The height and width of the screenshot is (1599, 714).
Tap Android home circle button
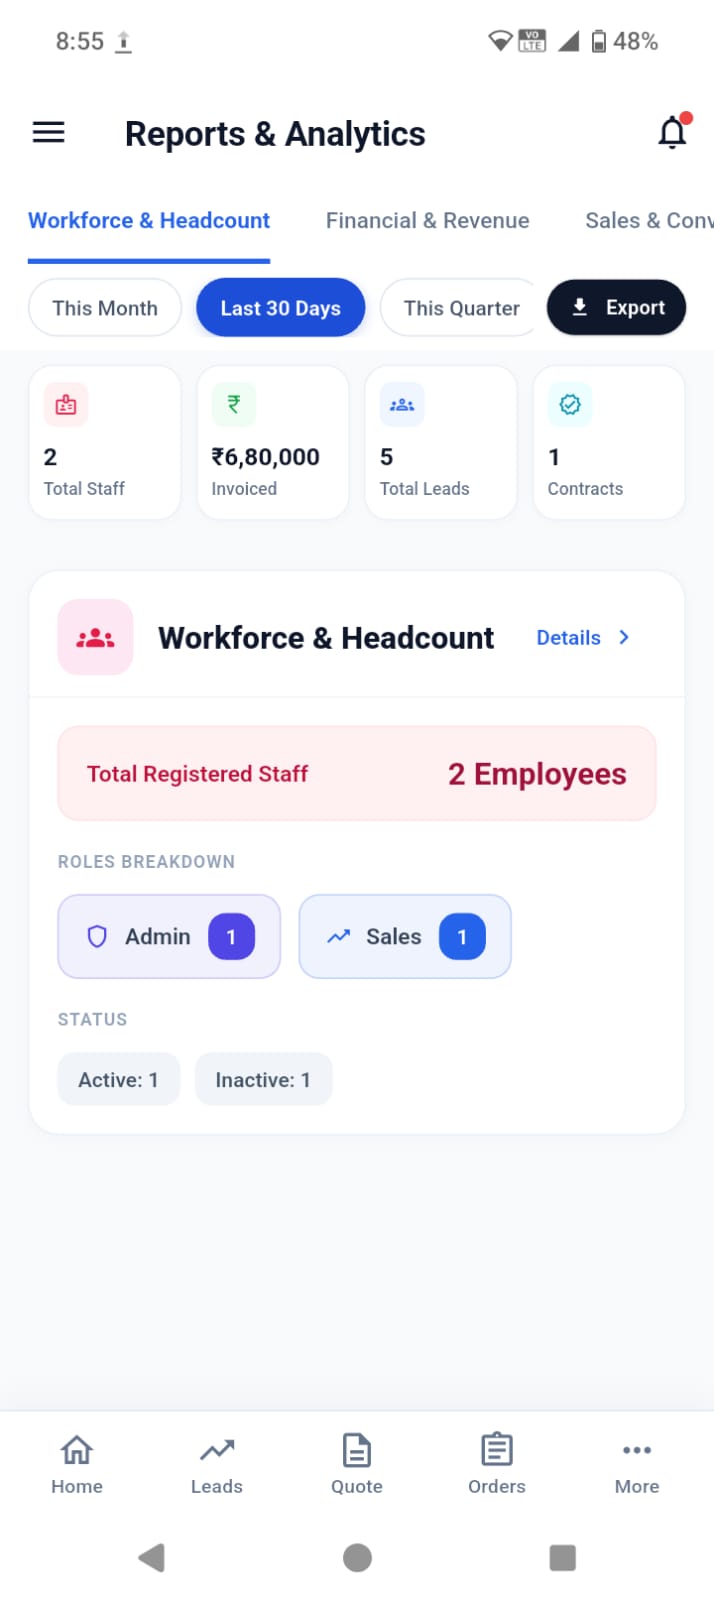[x=357, y=1557]
